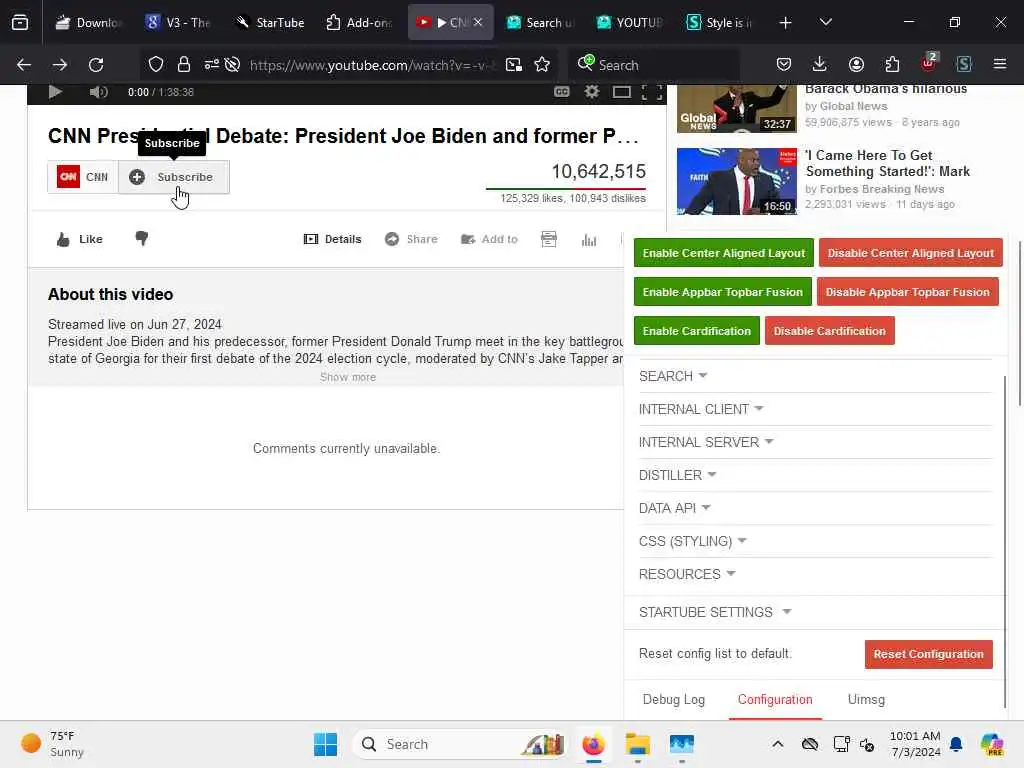Click the Global News channel link
Image resolution: width=1024 pixels, height=768 pixels.
pyautogui.click(x=853, y=106)
